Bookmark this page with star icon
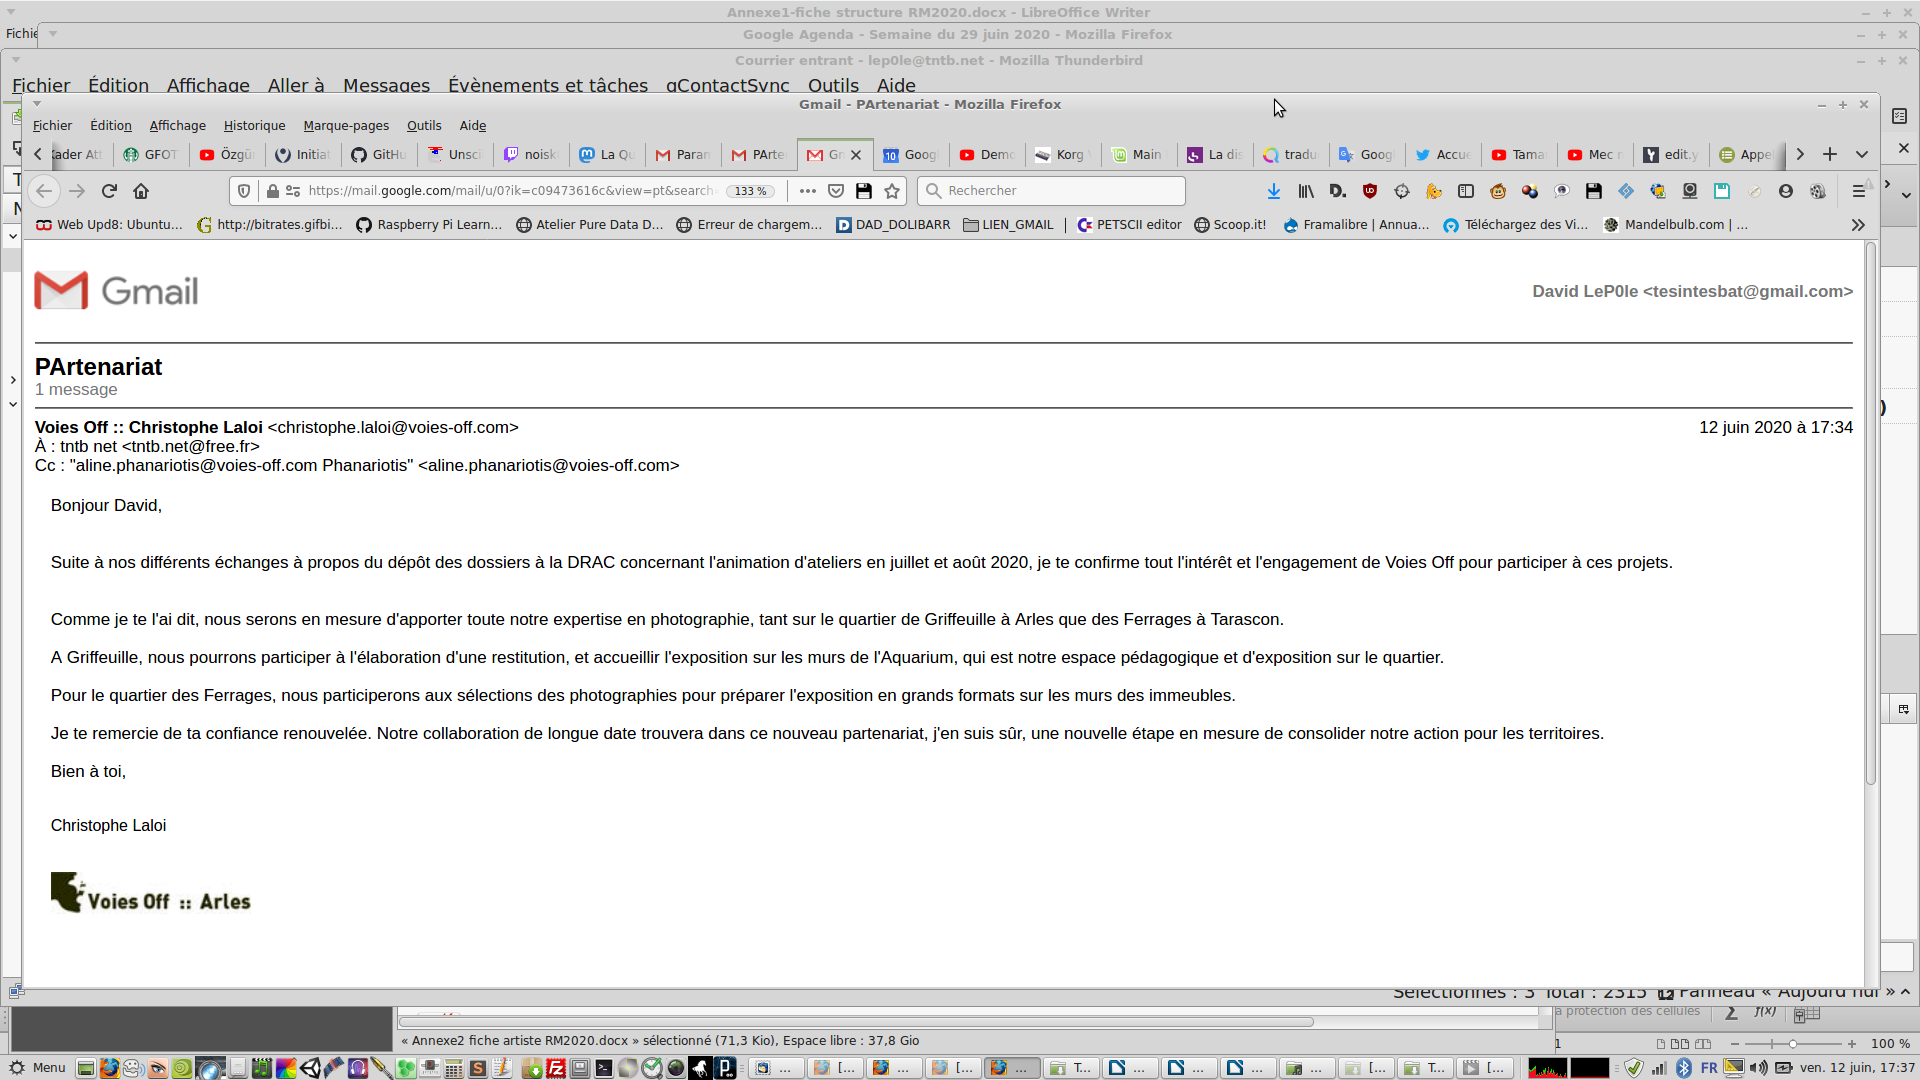The height and width of the screenshot is (1080, 1920). pos(892,191)
